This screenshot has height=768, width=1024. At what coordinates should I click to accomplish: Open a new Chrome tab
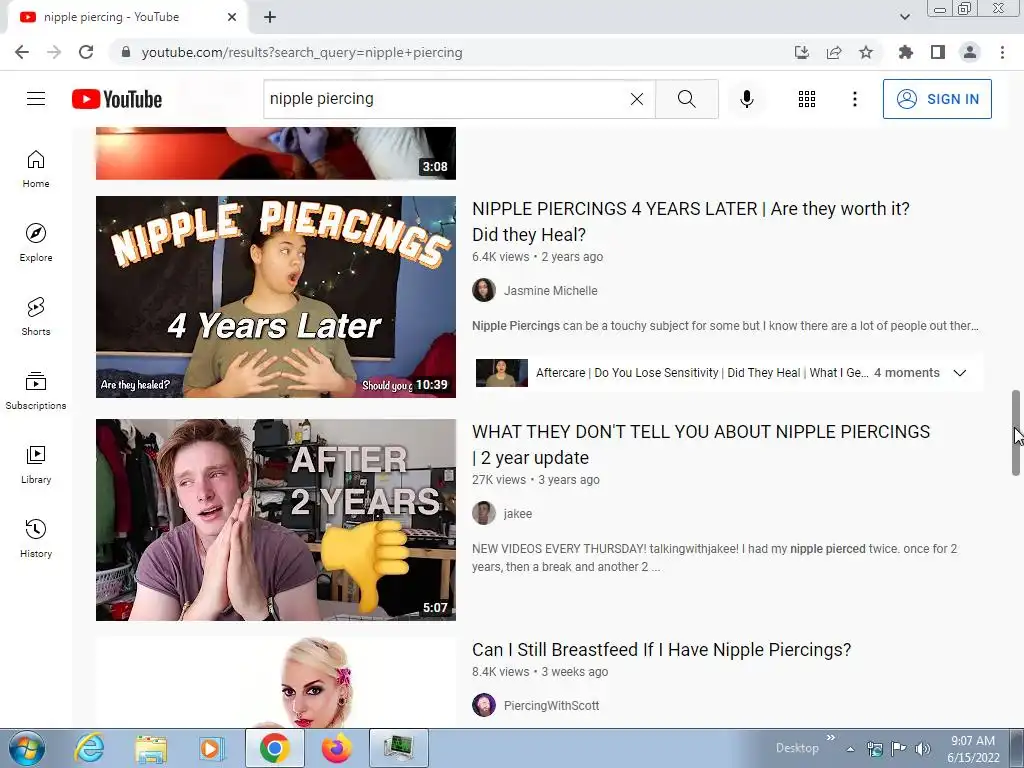(270, 17)
